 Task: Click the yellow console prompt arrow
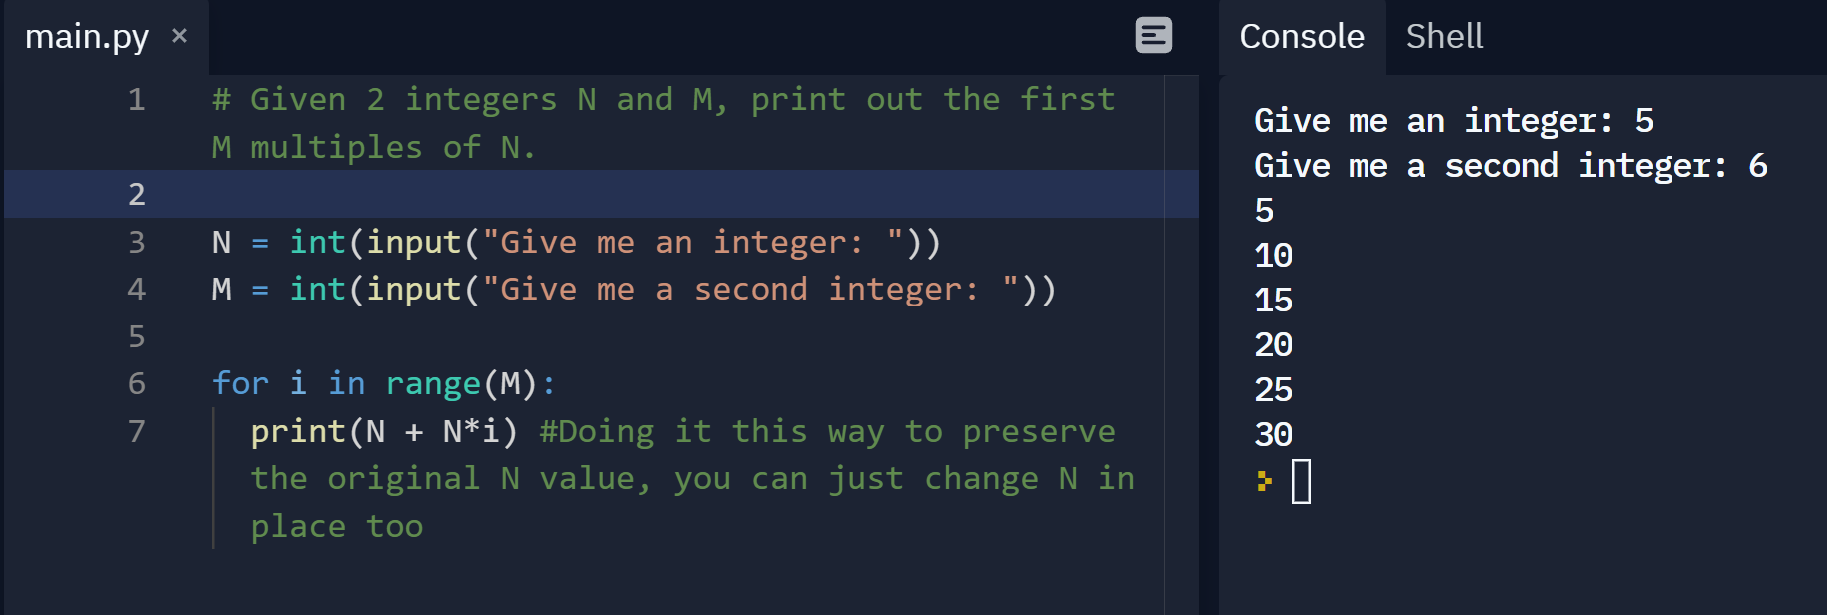coord(1265,482)
